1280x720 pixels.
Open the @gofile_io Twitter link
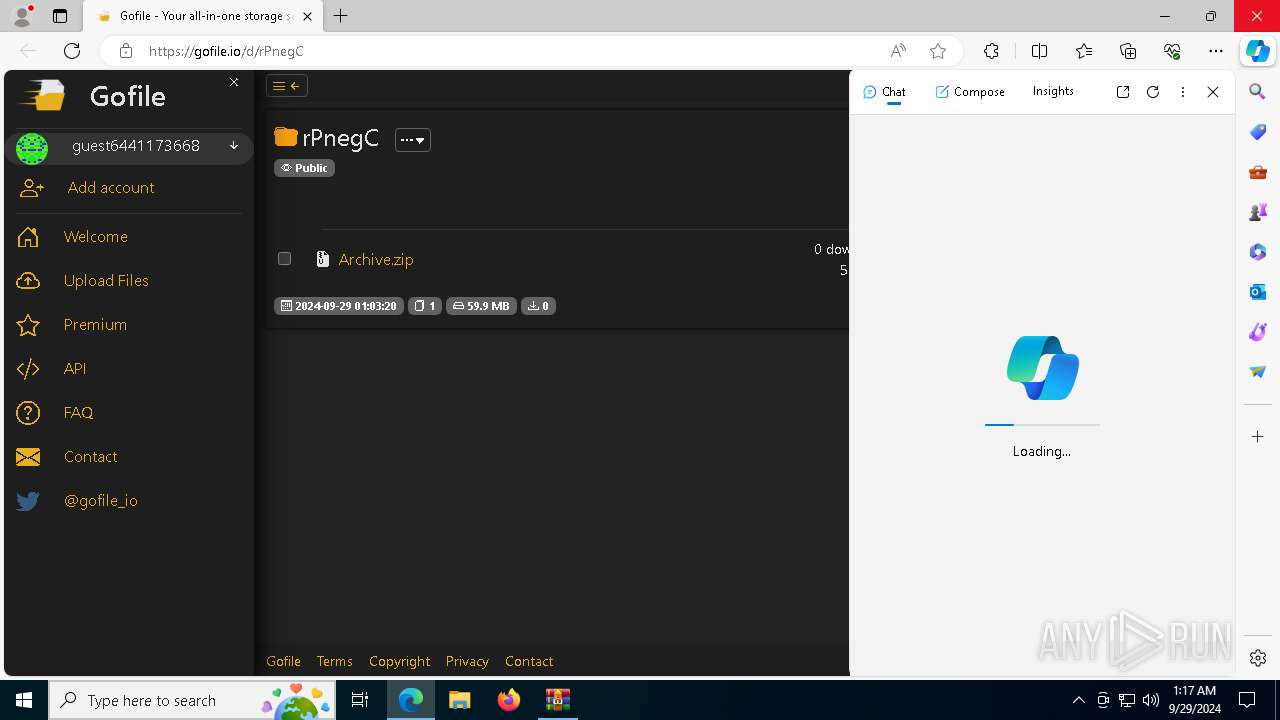point(100,500)
